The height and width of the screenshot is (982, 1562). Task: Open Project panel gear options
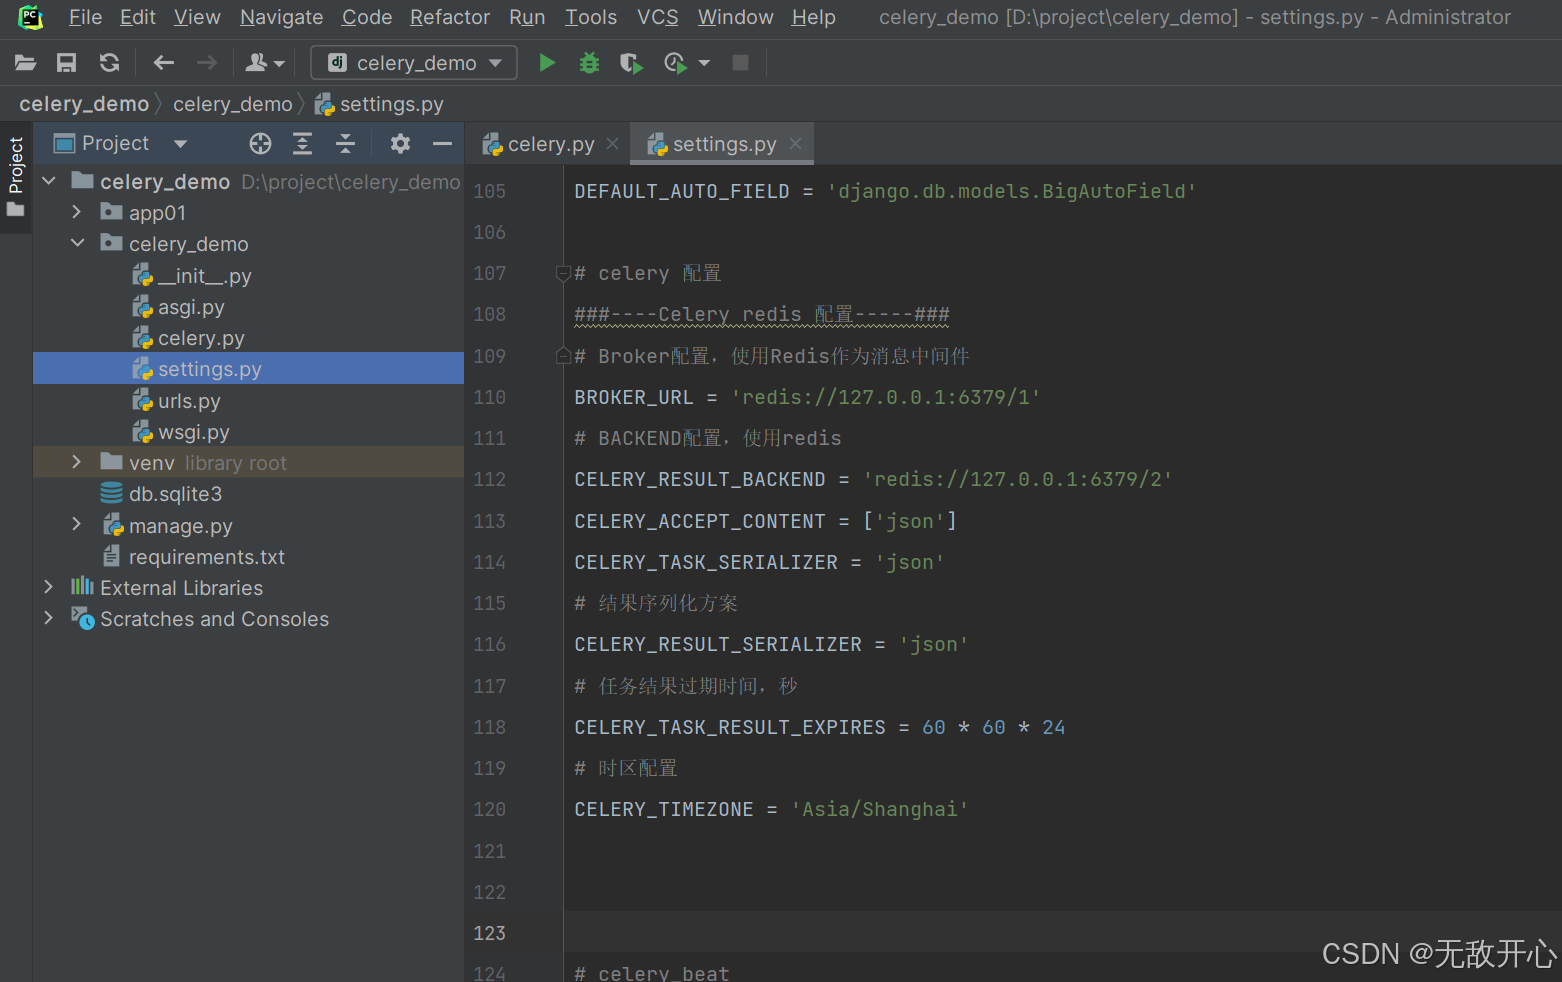point(400,144)
